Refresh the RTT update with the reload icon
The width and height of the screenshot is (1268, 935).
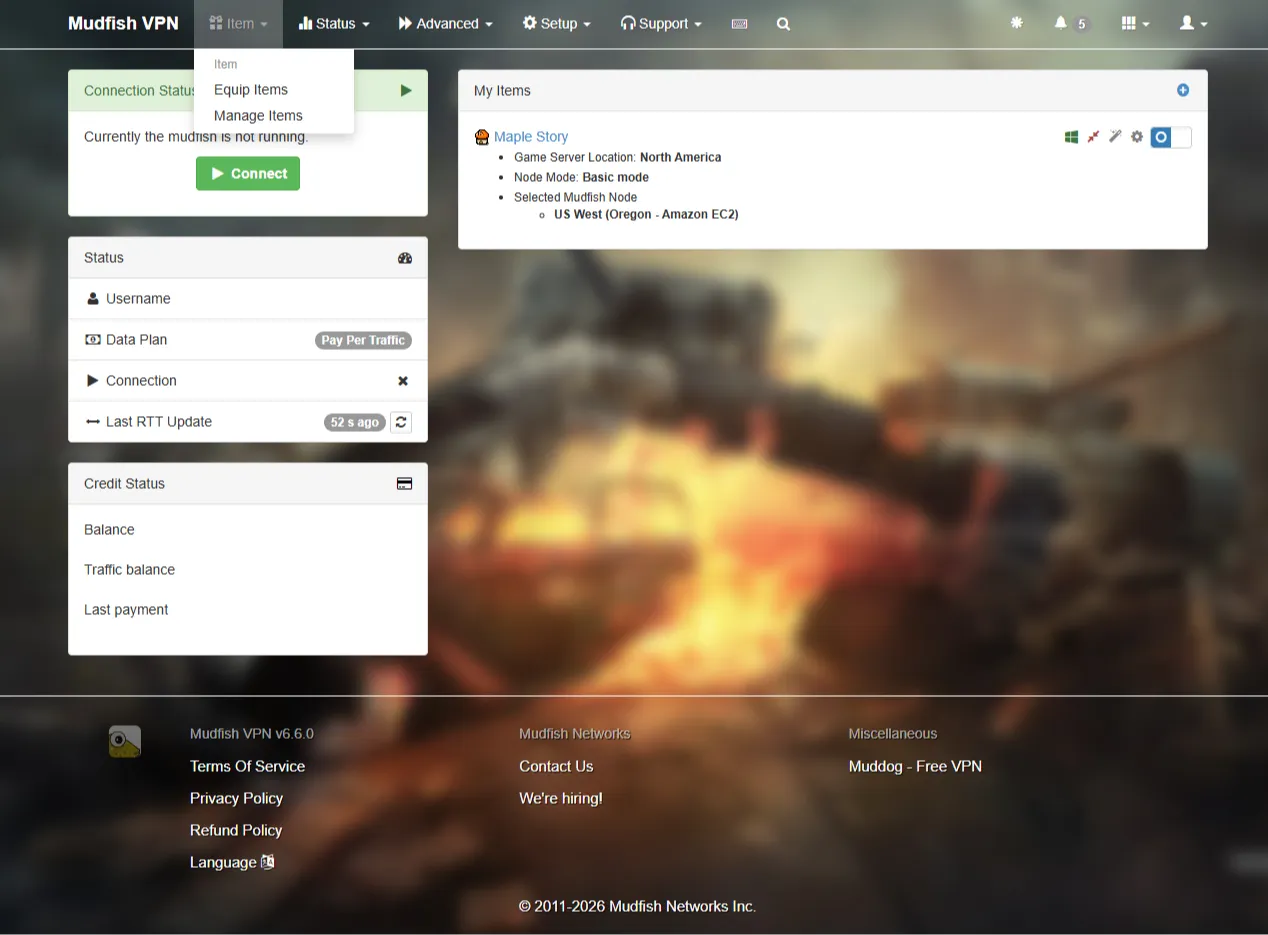[x=401, y=422]
